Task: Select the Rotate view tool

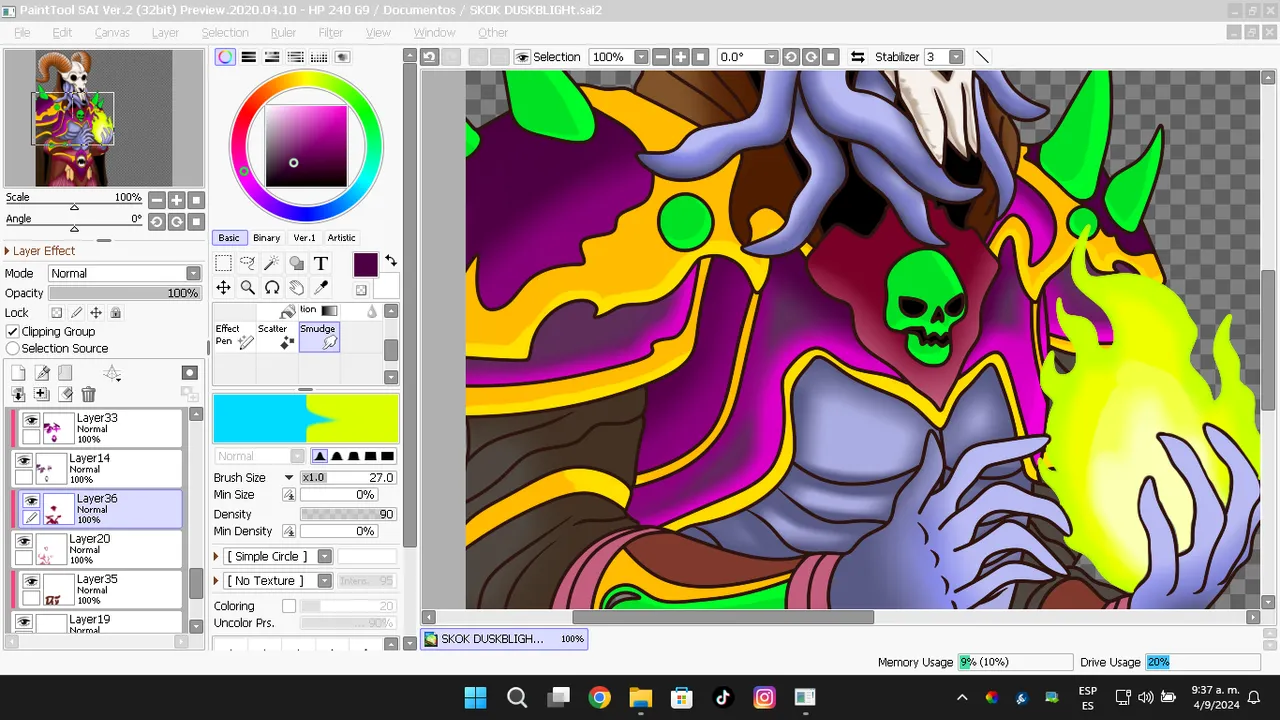Action: pos(272,288)
